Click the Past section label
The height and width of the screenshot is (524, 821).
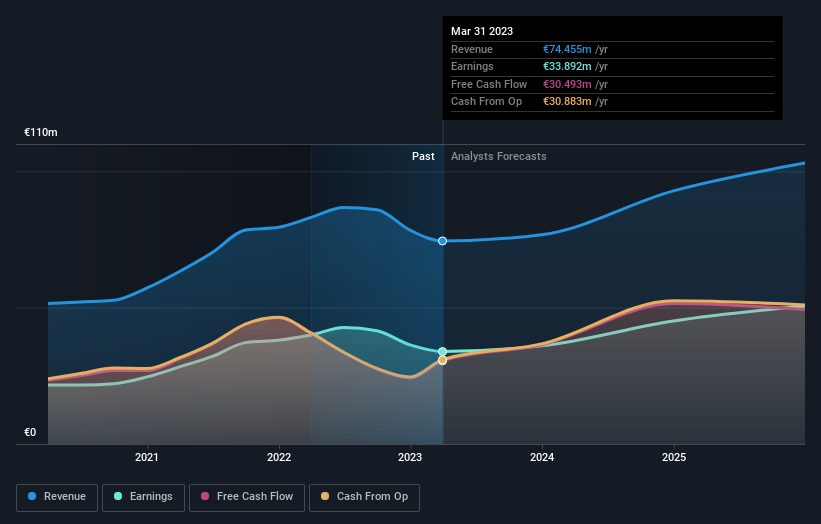coord(423,156)
